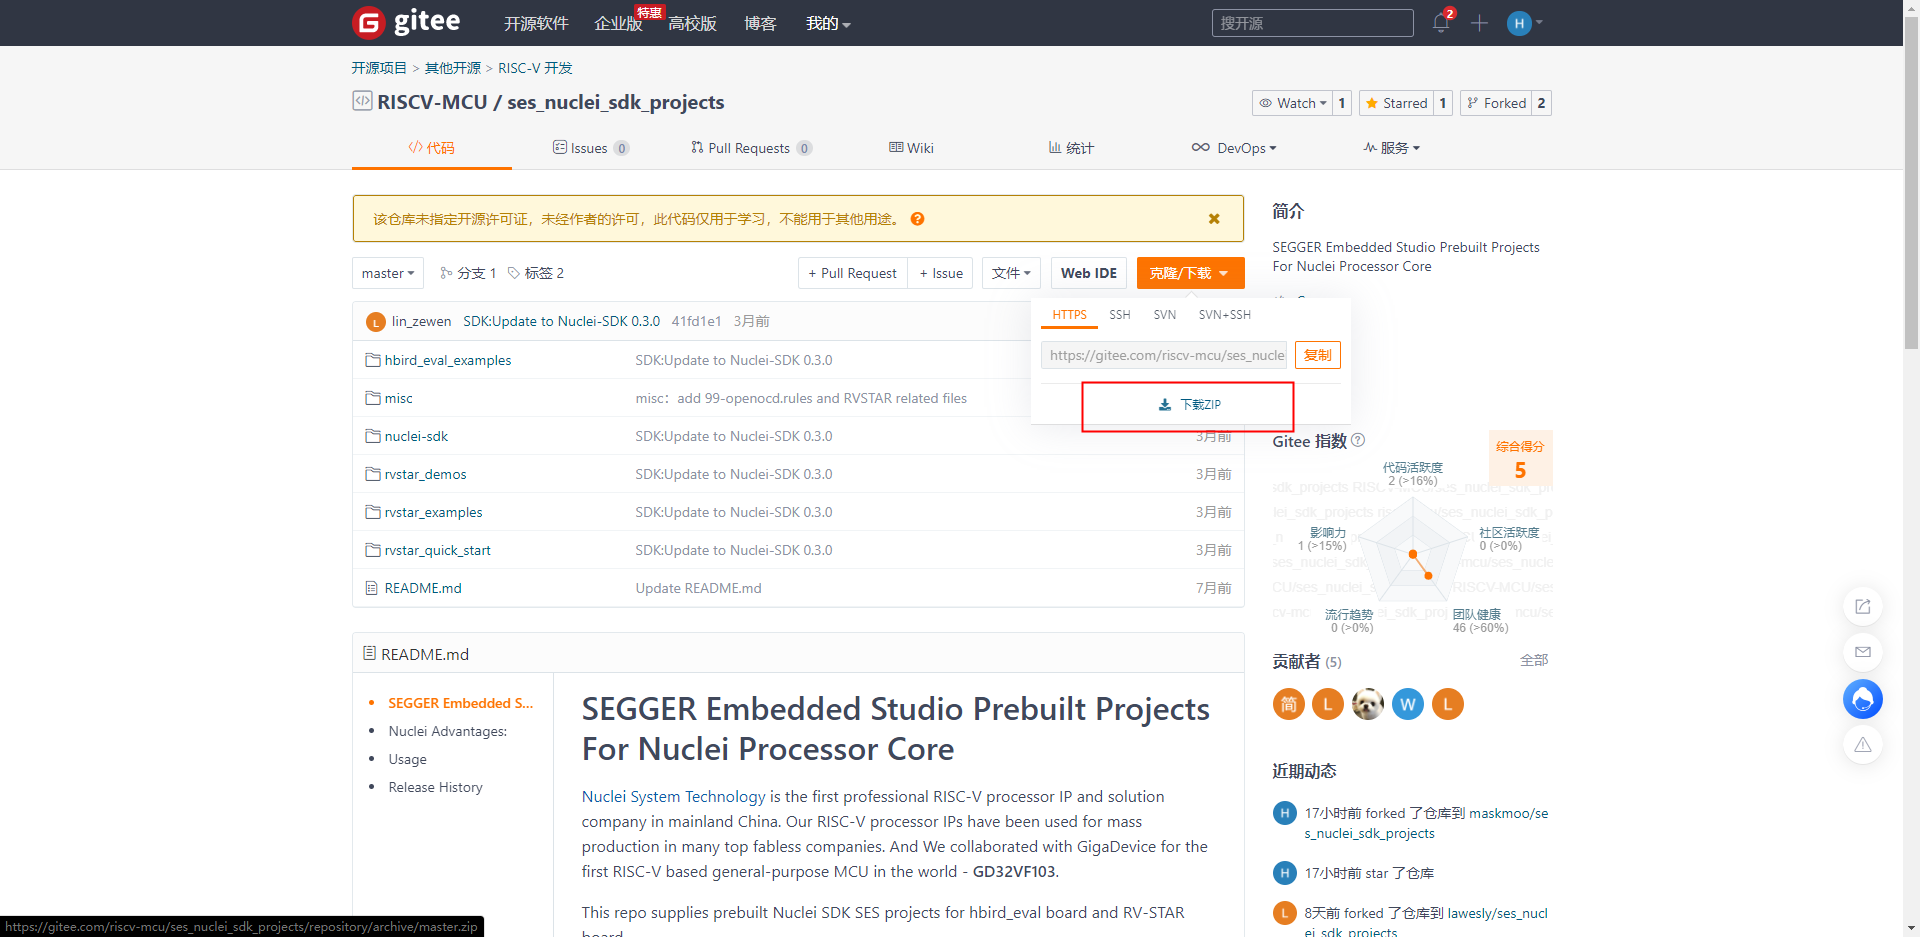Click the Gitee logo in the header
Viewport: 1920px width, 937px height.
pyautogui.click(x=407, y=22)
